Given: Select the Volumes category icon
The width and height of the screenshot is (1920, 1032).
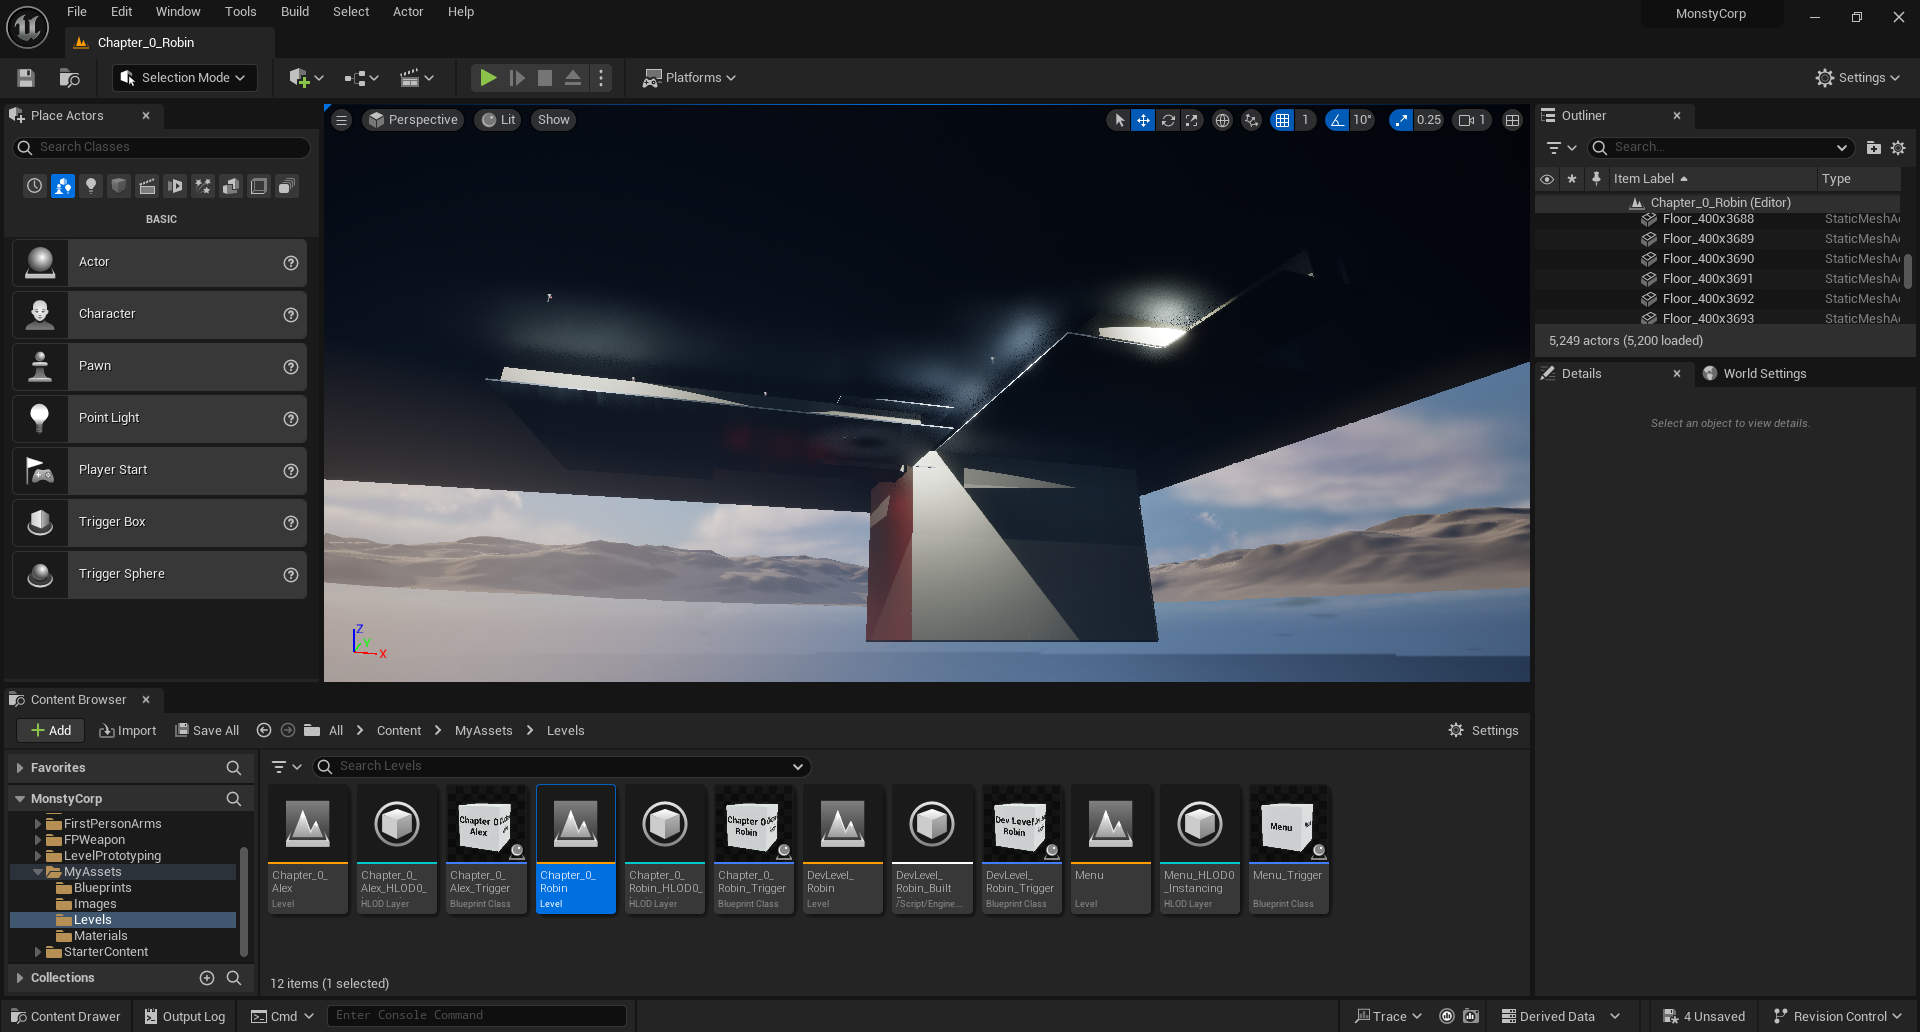Looking at the screenshot, I should click(x=259, y=186).
